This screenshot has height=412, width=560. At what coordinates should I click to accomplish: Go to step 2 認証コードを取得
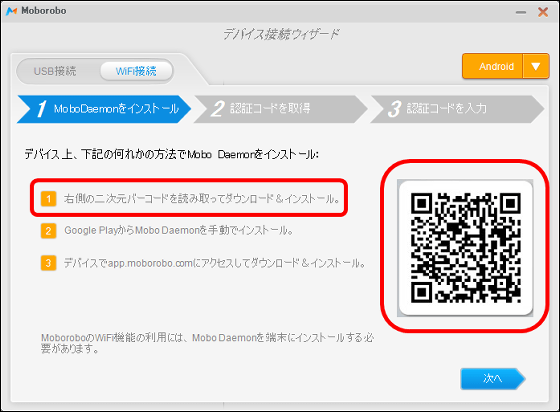(x=281, y=109)
